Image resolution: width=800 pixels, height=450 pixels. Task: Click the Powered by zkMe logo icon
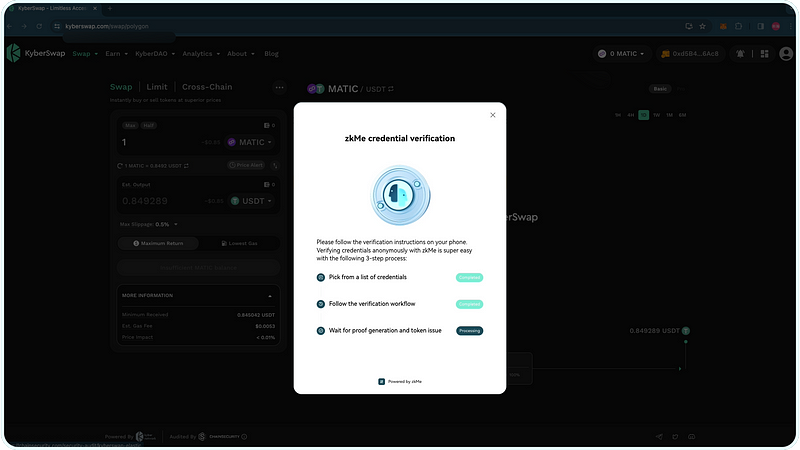click(x=381, y=381)
